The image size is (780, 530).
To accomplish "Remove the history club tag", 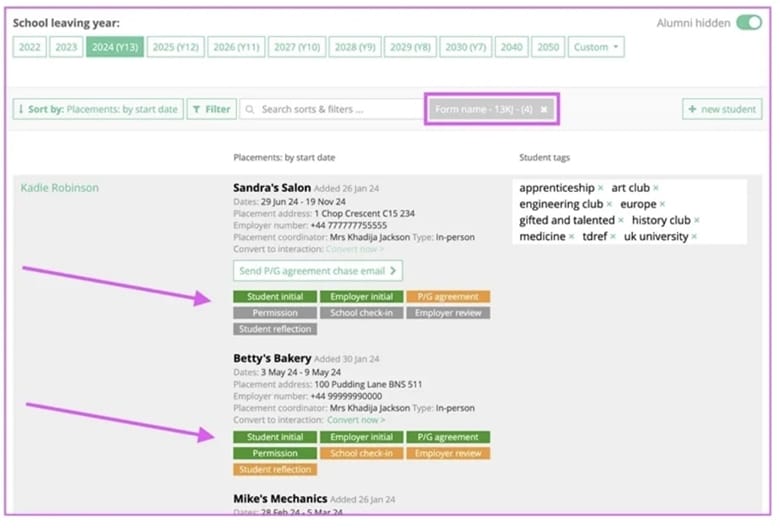I will click(x=696, y=220).
